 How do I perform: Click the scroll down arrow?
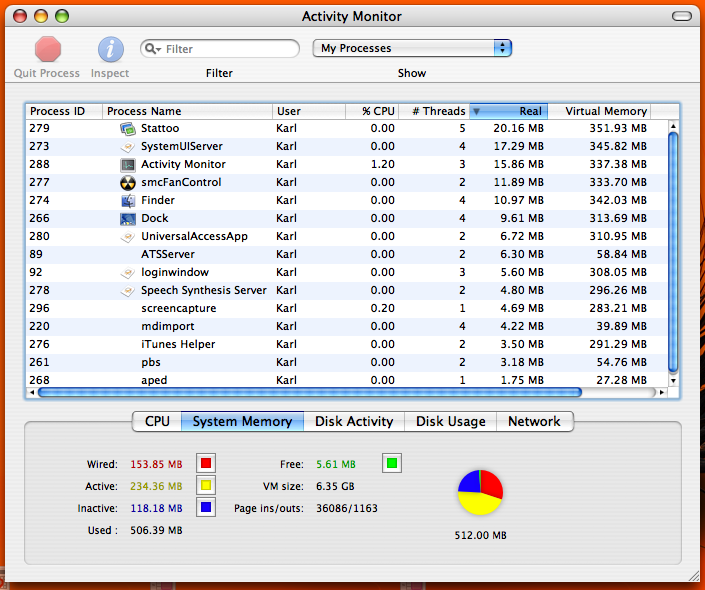[673, 380]
